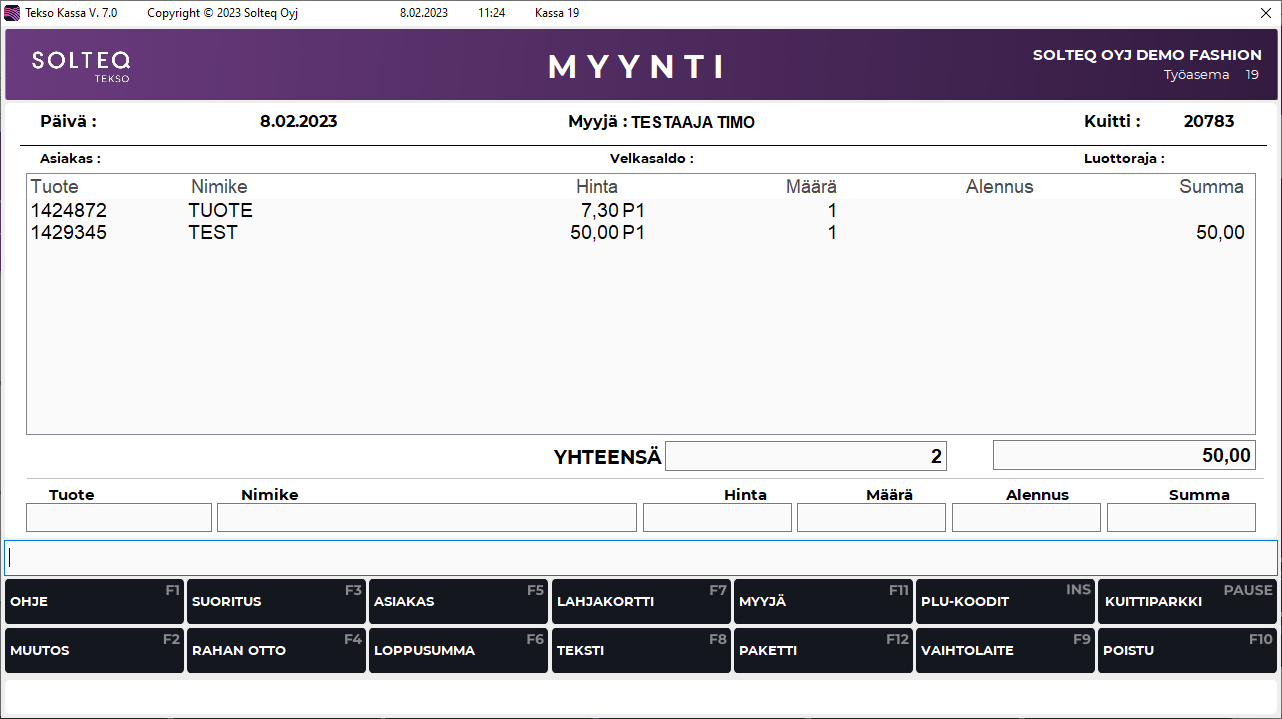The height and width of the screenshot is (719, 1282).
Task: Click the Alennus discount input field
Action: point(1026,518)
